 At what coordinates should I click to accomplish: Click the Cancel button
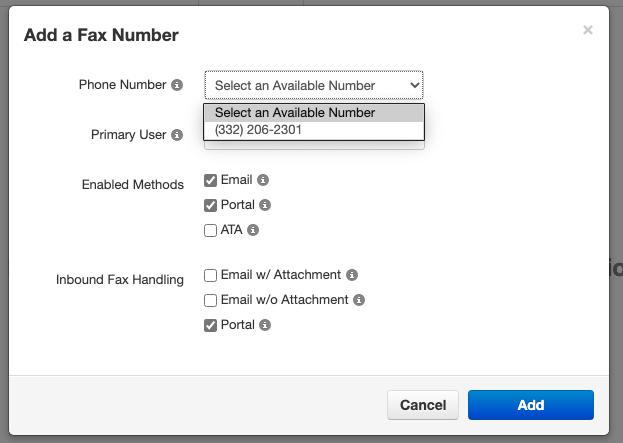pos(423,405)
